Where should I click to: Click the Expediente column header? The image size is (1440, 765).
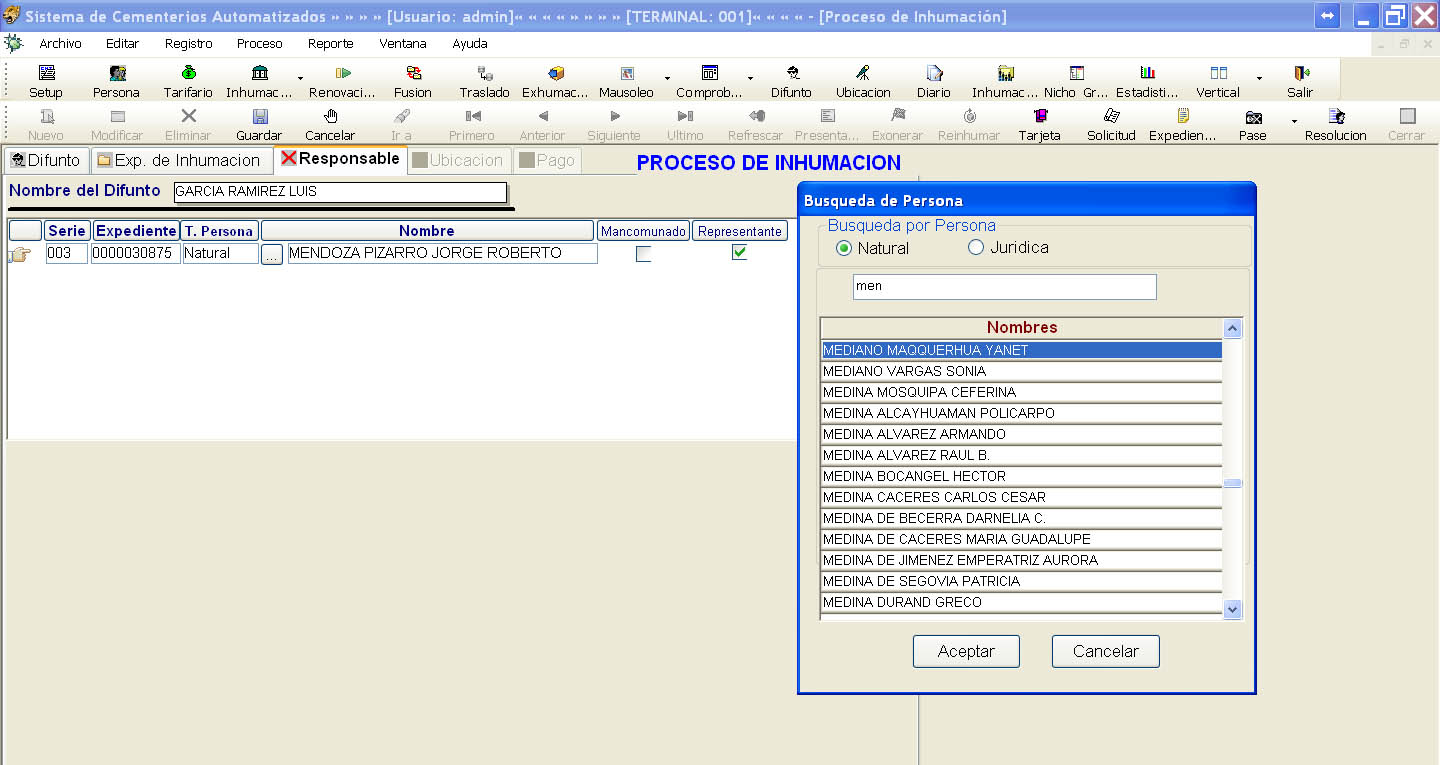tap(135, 231)
